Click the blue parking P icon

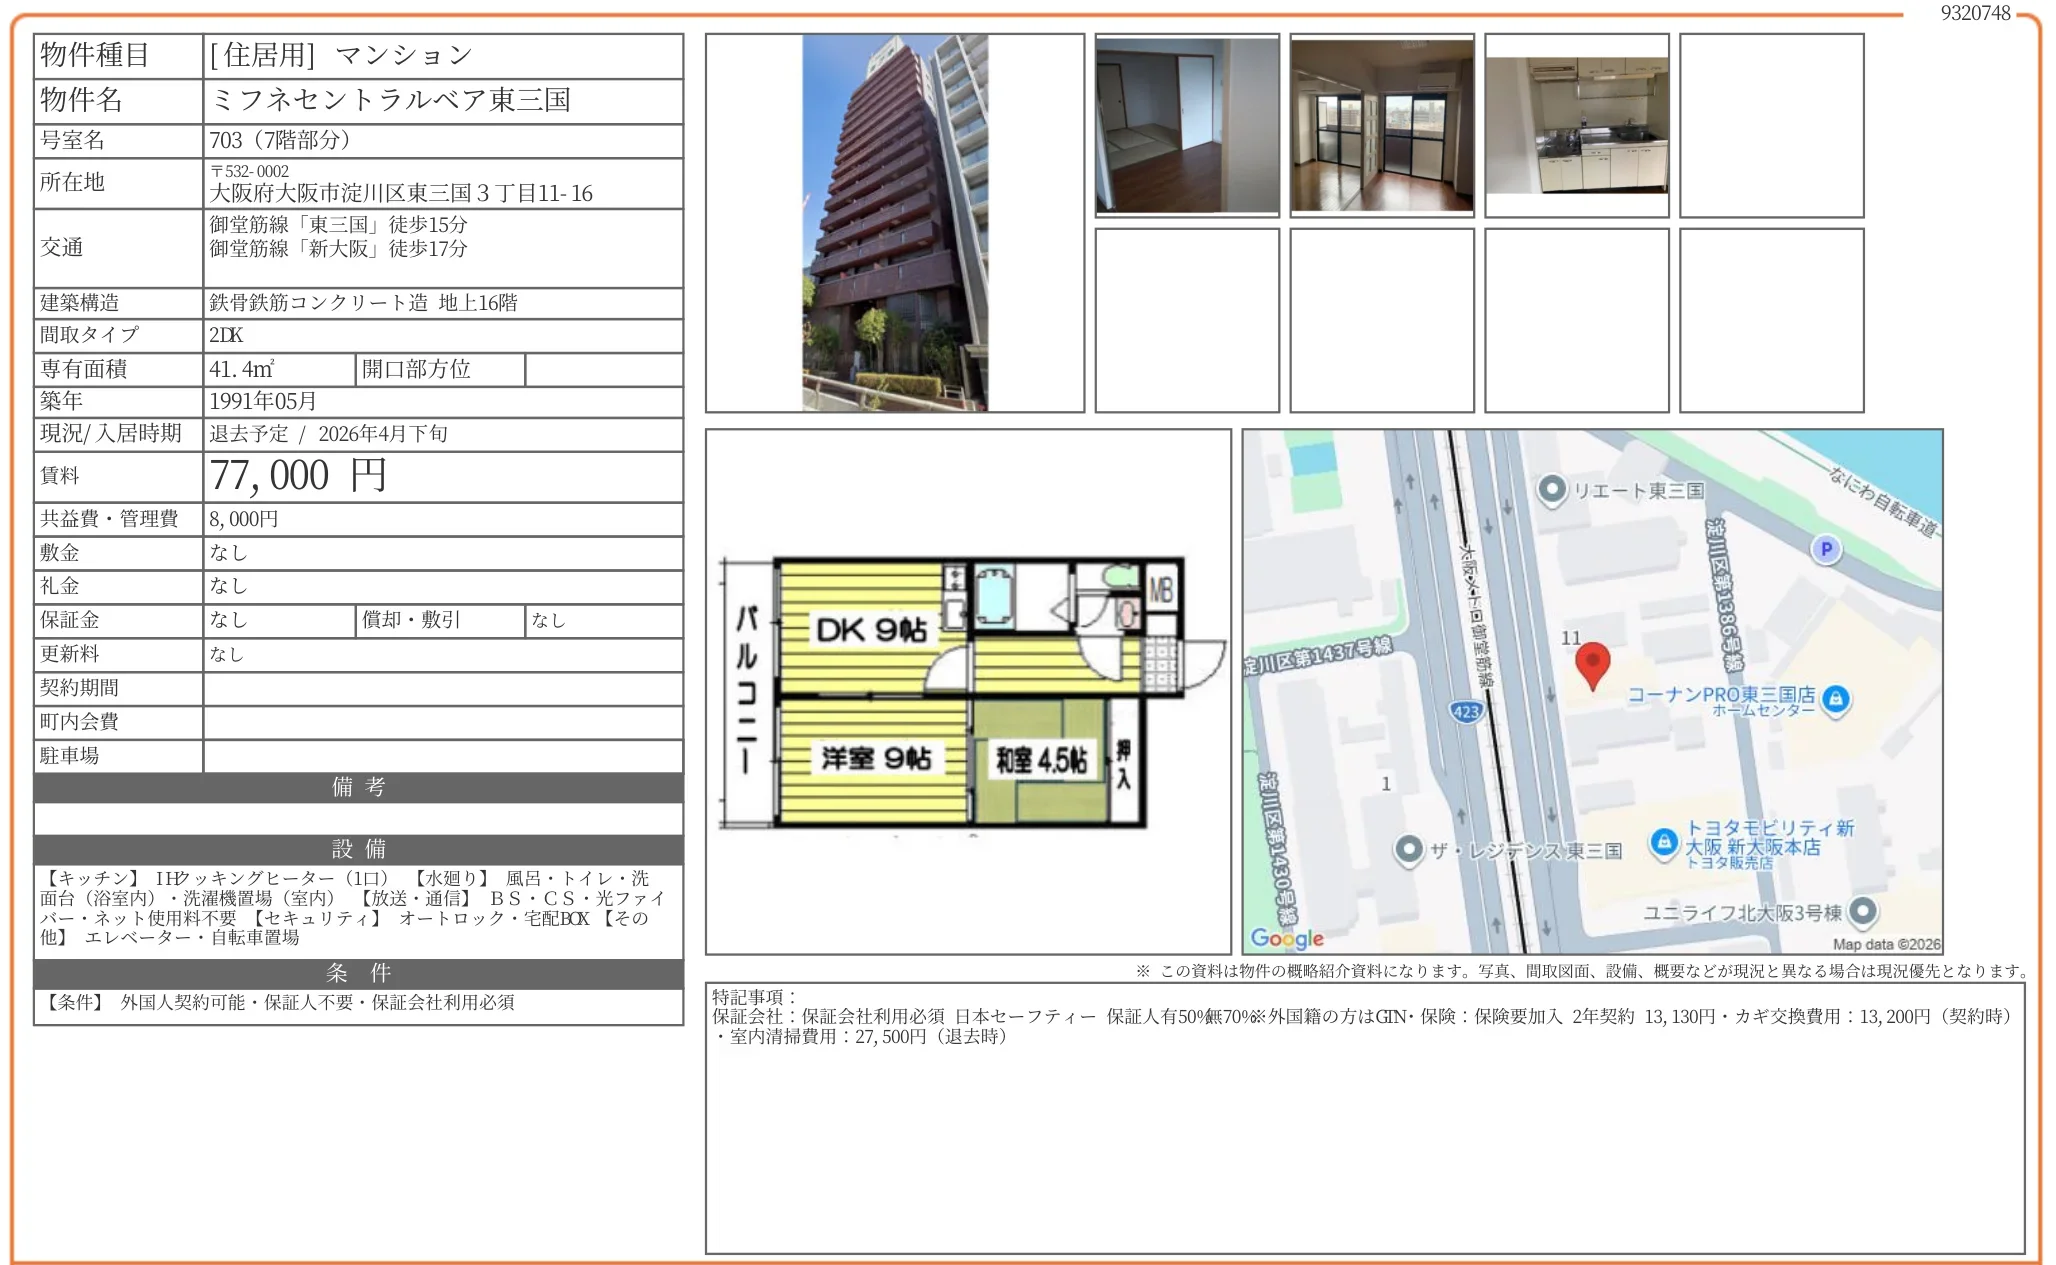pyautogui.click(x=1826, y=549)
